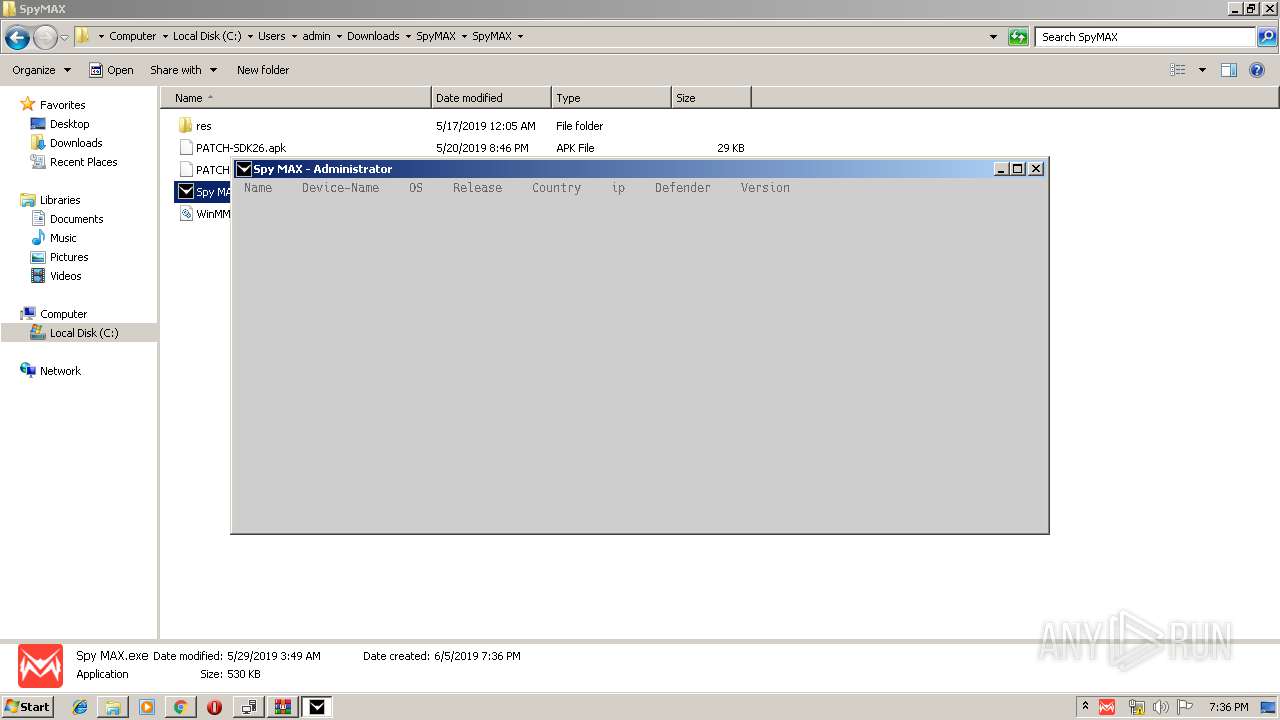This screenshot has width=1280, height=720.
Task: Click Device-Name column in Spy MAX
Action: (x=340, y=188)
